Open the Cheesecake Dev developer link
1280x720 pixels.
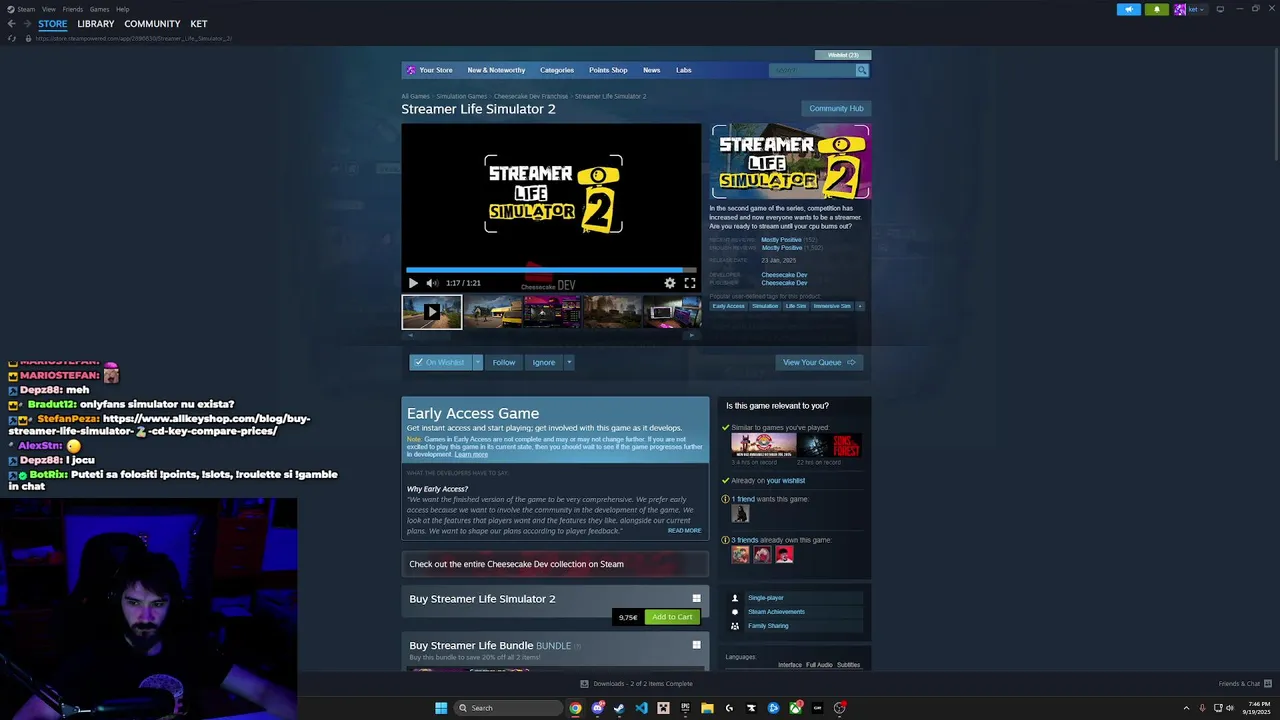pos(784,275)
